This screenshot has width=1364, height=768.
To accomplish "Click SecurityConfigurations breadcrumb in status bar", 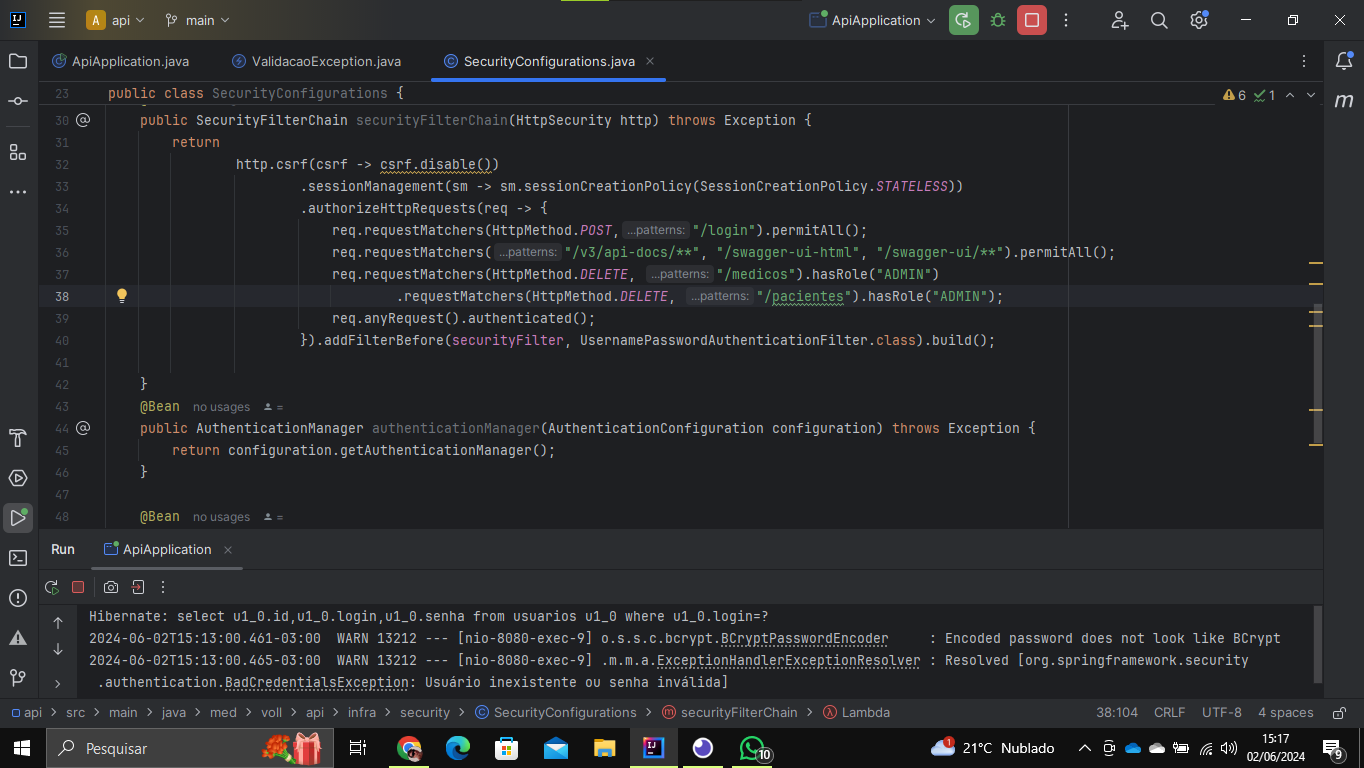I will [x=555, y=713].
